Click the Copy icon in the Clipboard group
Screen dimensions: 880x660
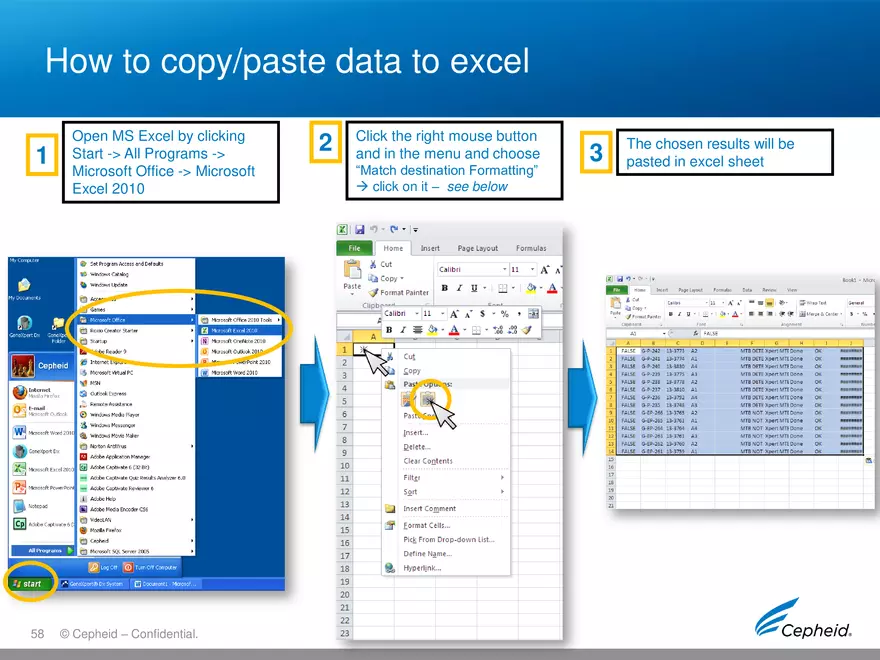tap(373, 277)
